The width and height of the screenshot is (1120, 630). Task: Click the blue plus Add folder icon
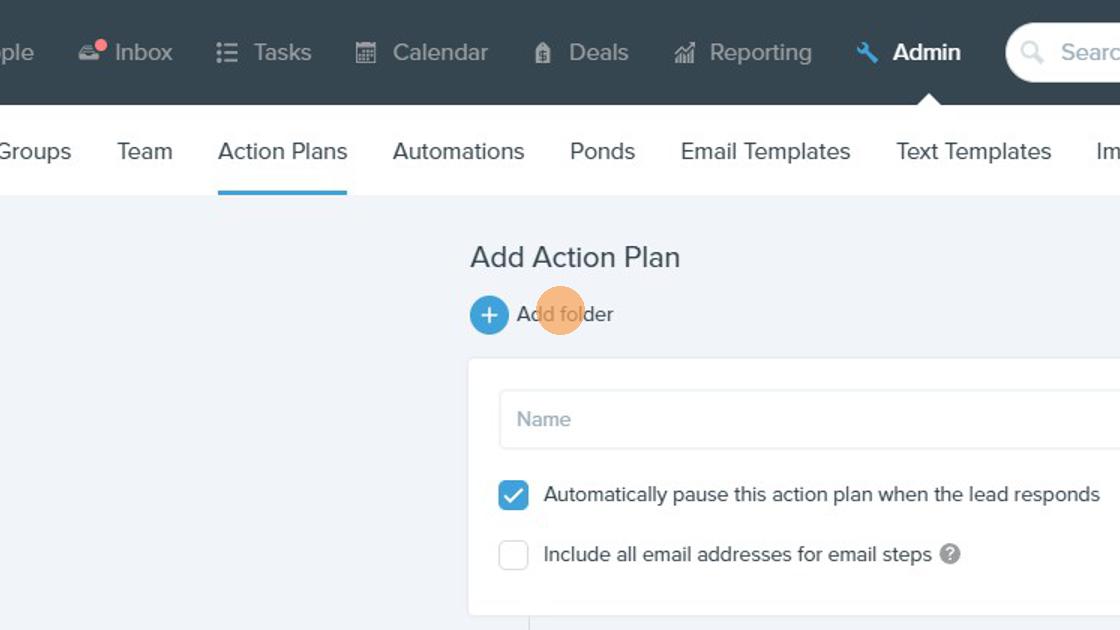point(489,315)
